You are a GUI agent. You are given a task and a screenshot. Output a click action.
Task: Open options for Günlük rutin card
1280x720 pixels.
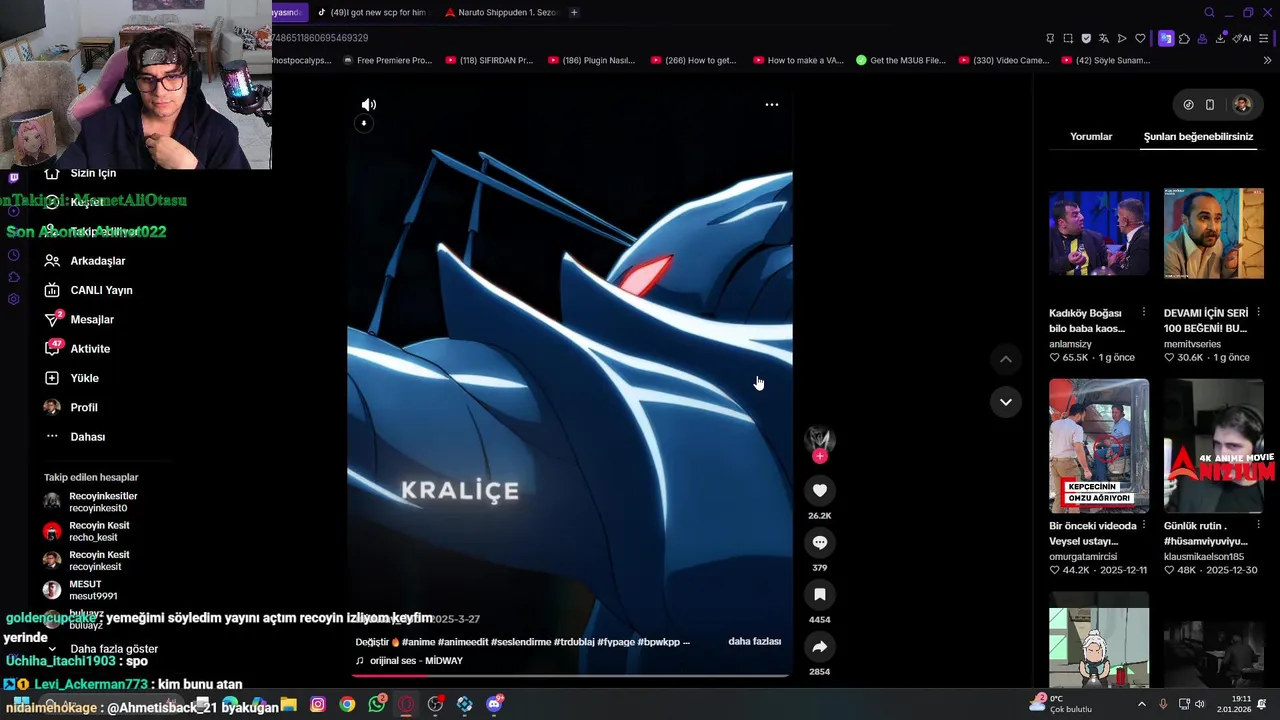[1258, 526]
